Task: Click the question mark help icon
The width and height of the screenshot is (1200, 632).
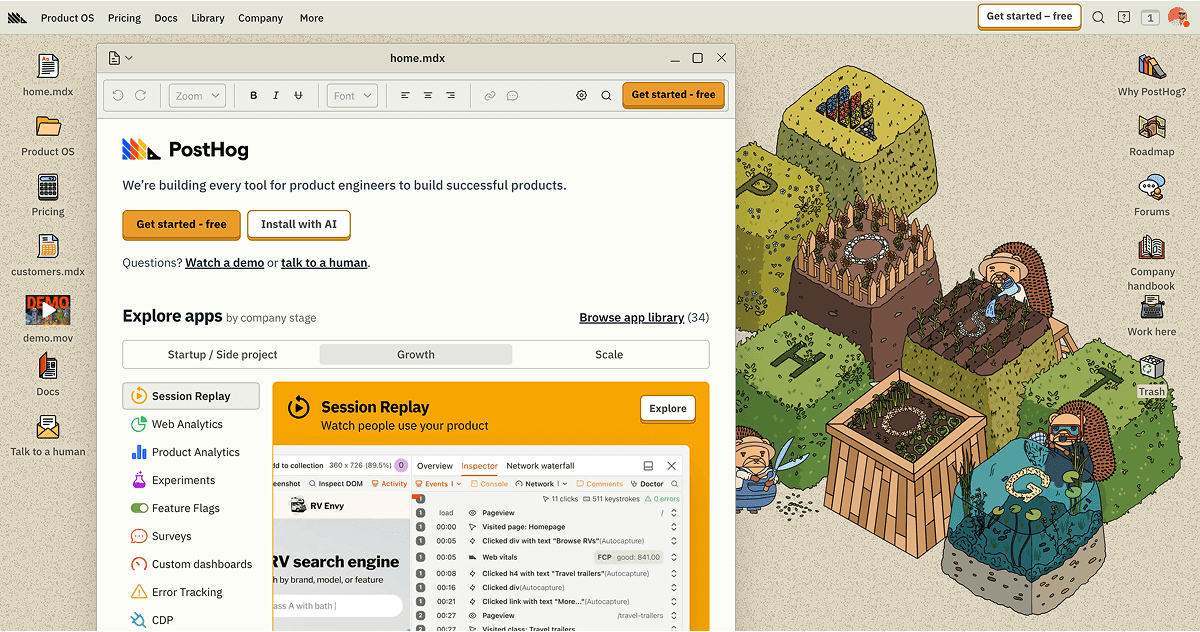Action: 1124,17
